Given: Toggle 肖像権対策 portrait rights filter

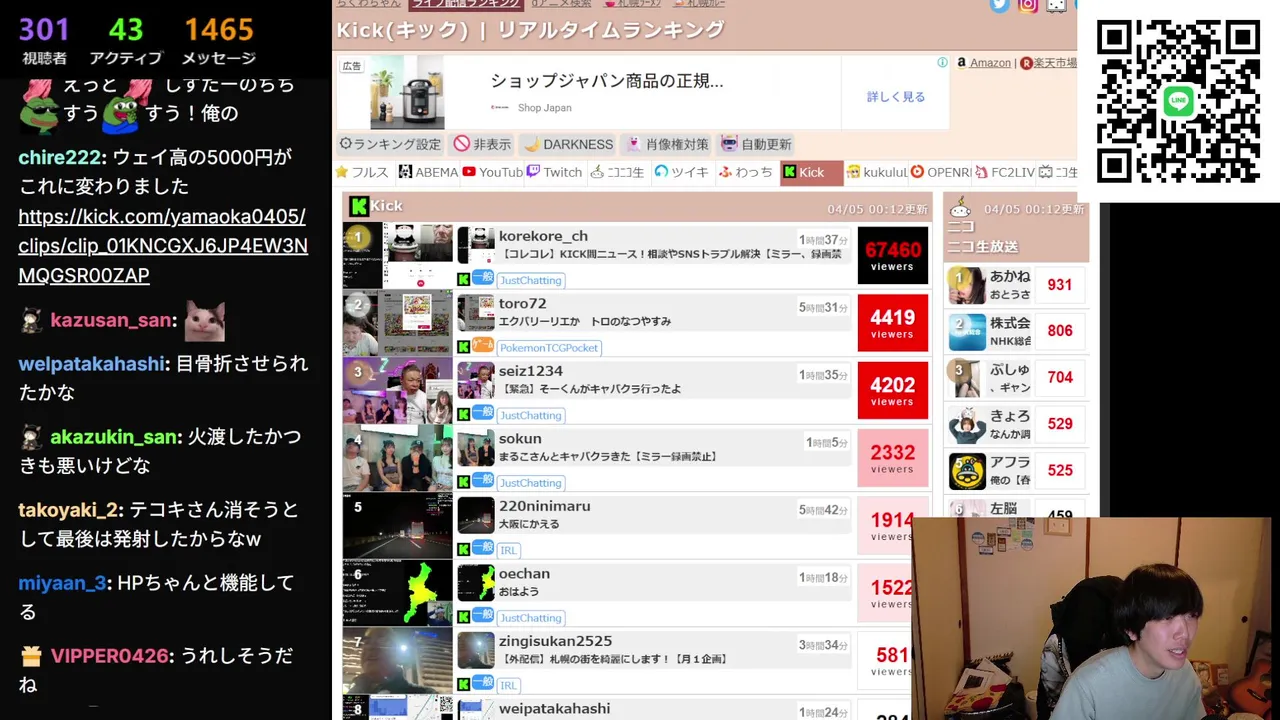Looking at the screenshot, I should pos(667,144).
